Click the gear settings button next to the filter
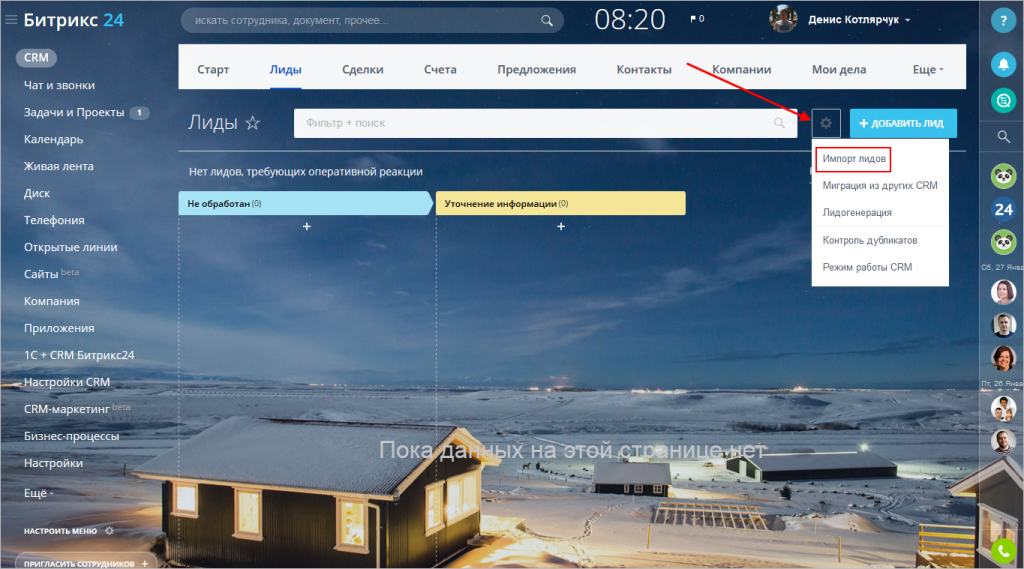Image resolution: width=1024 pixels, height=569 pixels. pyautogui.click(x=825, y=123)
